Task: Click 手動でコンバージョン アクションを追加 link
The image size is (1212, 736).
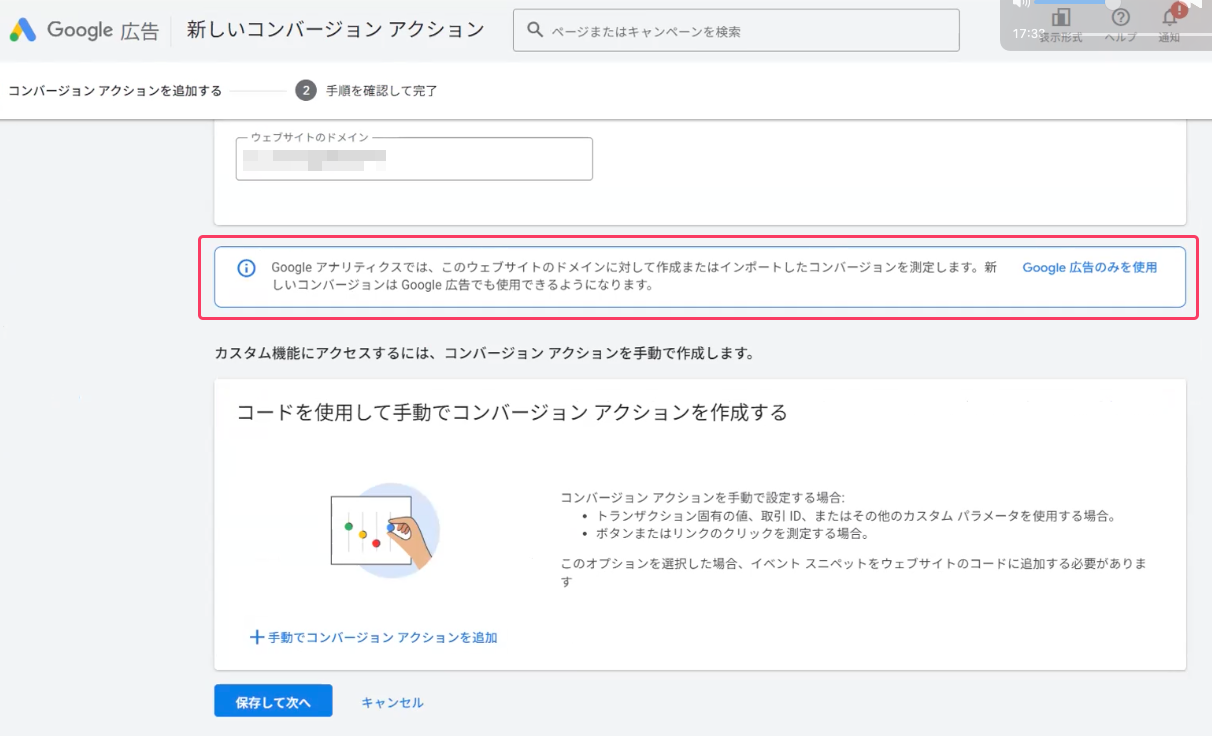Action: 382,637
